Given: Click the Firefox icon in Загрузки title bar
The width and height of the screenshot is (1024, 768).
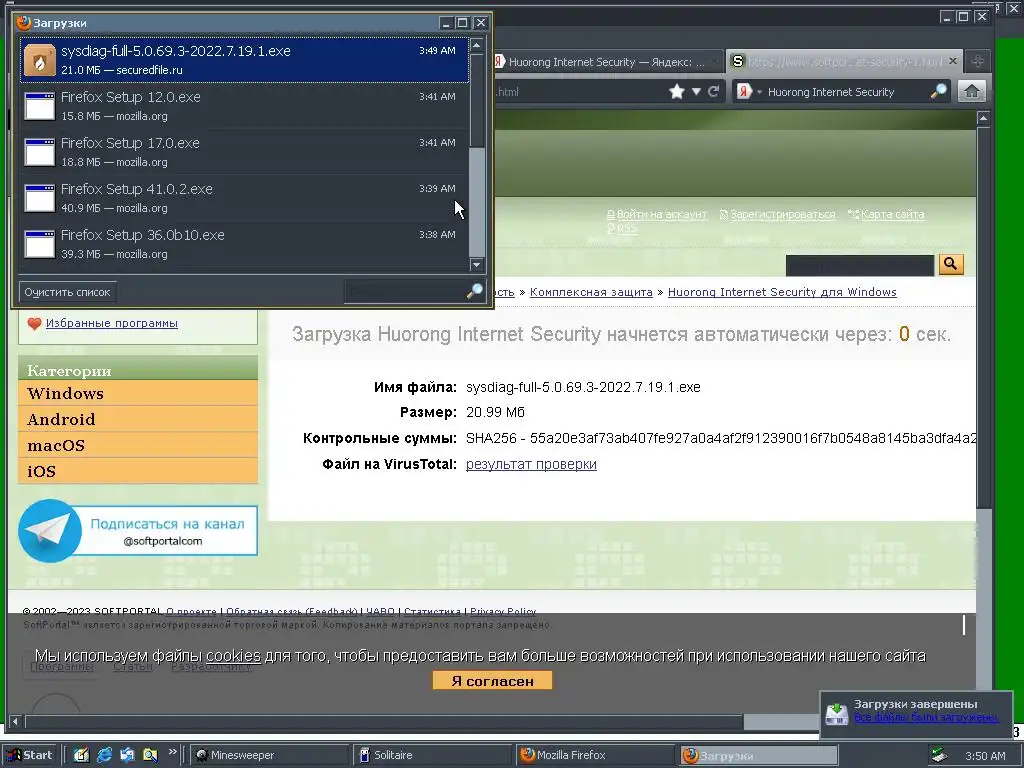Looking at the screenshot, I should 24,23.
